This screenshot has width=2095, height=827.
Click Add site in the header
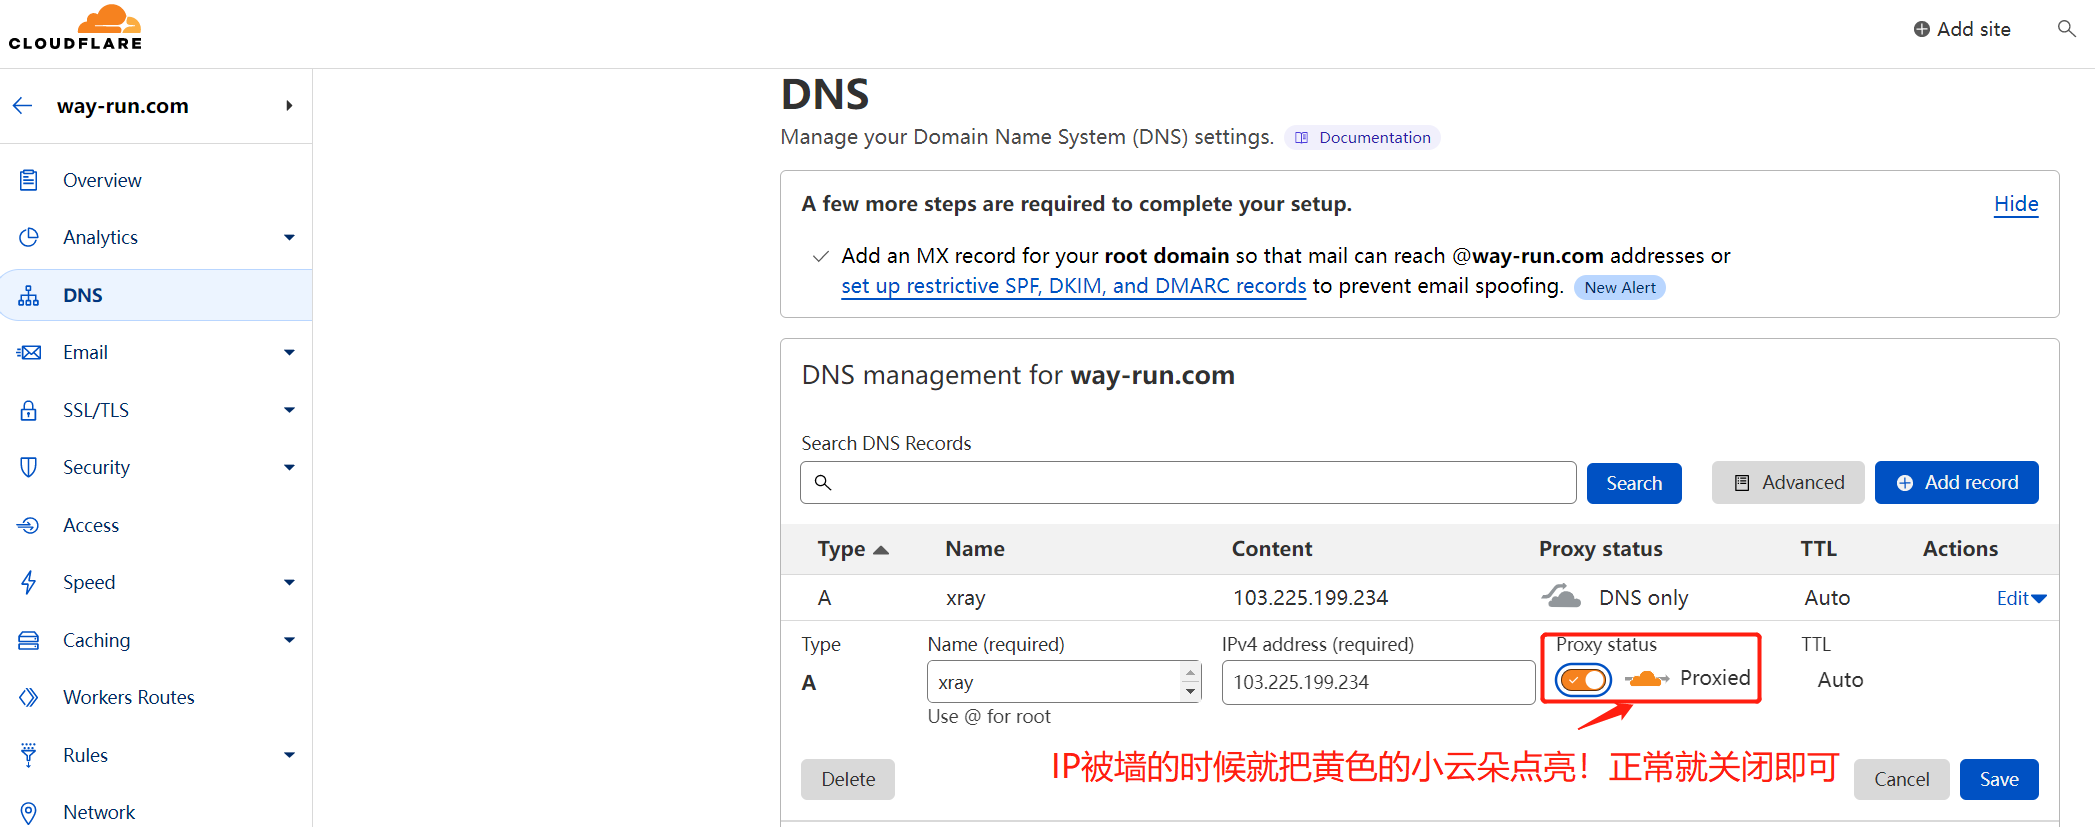tap(1962, 29)
